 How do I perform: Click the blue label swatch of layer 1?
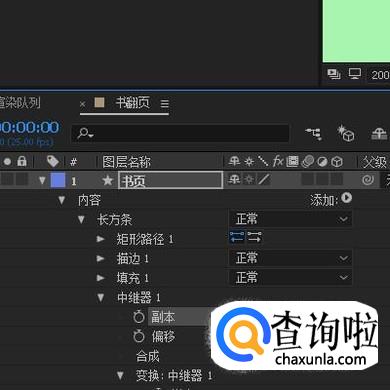point(58,180)
